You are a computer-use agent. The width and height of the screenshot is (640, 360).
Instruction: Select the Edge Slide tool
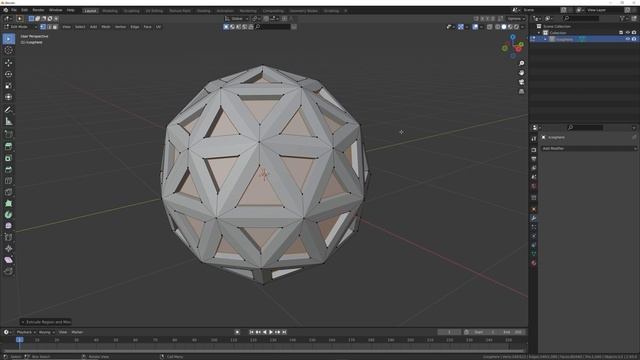pyautogui.click(x=9, y=237)
